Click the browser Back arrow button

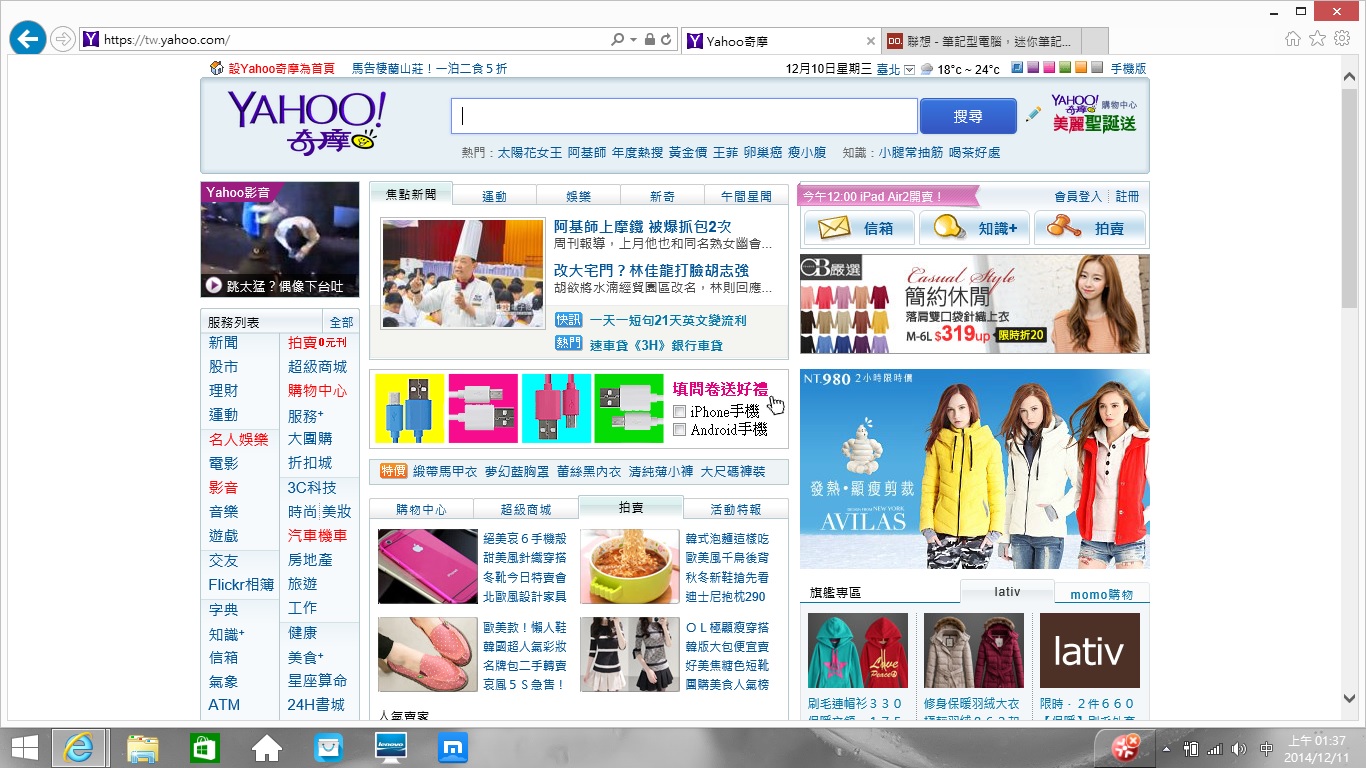click(27, 39)
